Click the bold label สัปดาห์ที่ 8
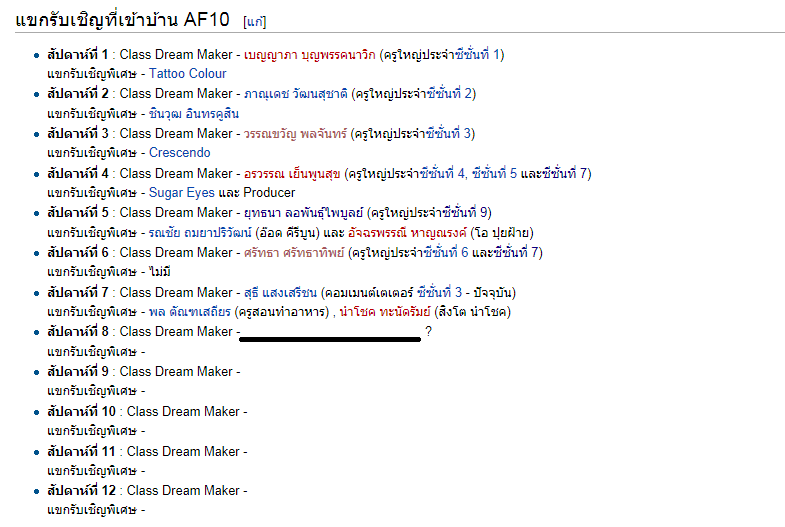This screenshot has height=527, width=785. point(78,332)
